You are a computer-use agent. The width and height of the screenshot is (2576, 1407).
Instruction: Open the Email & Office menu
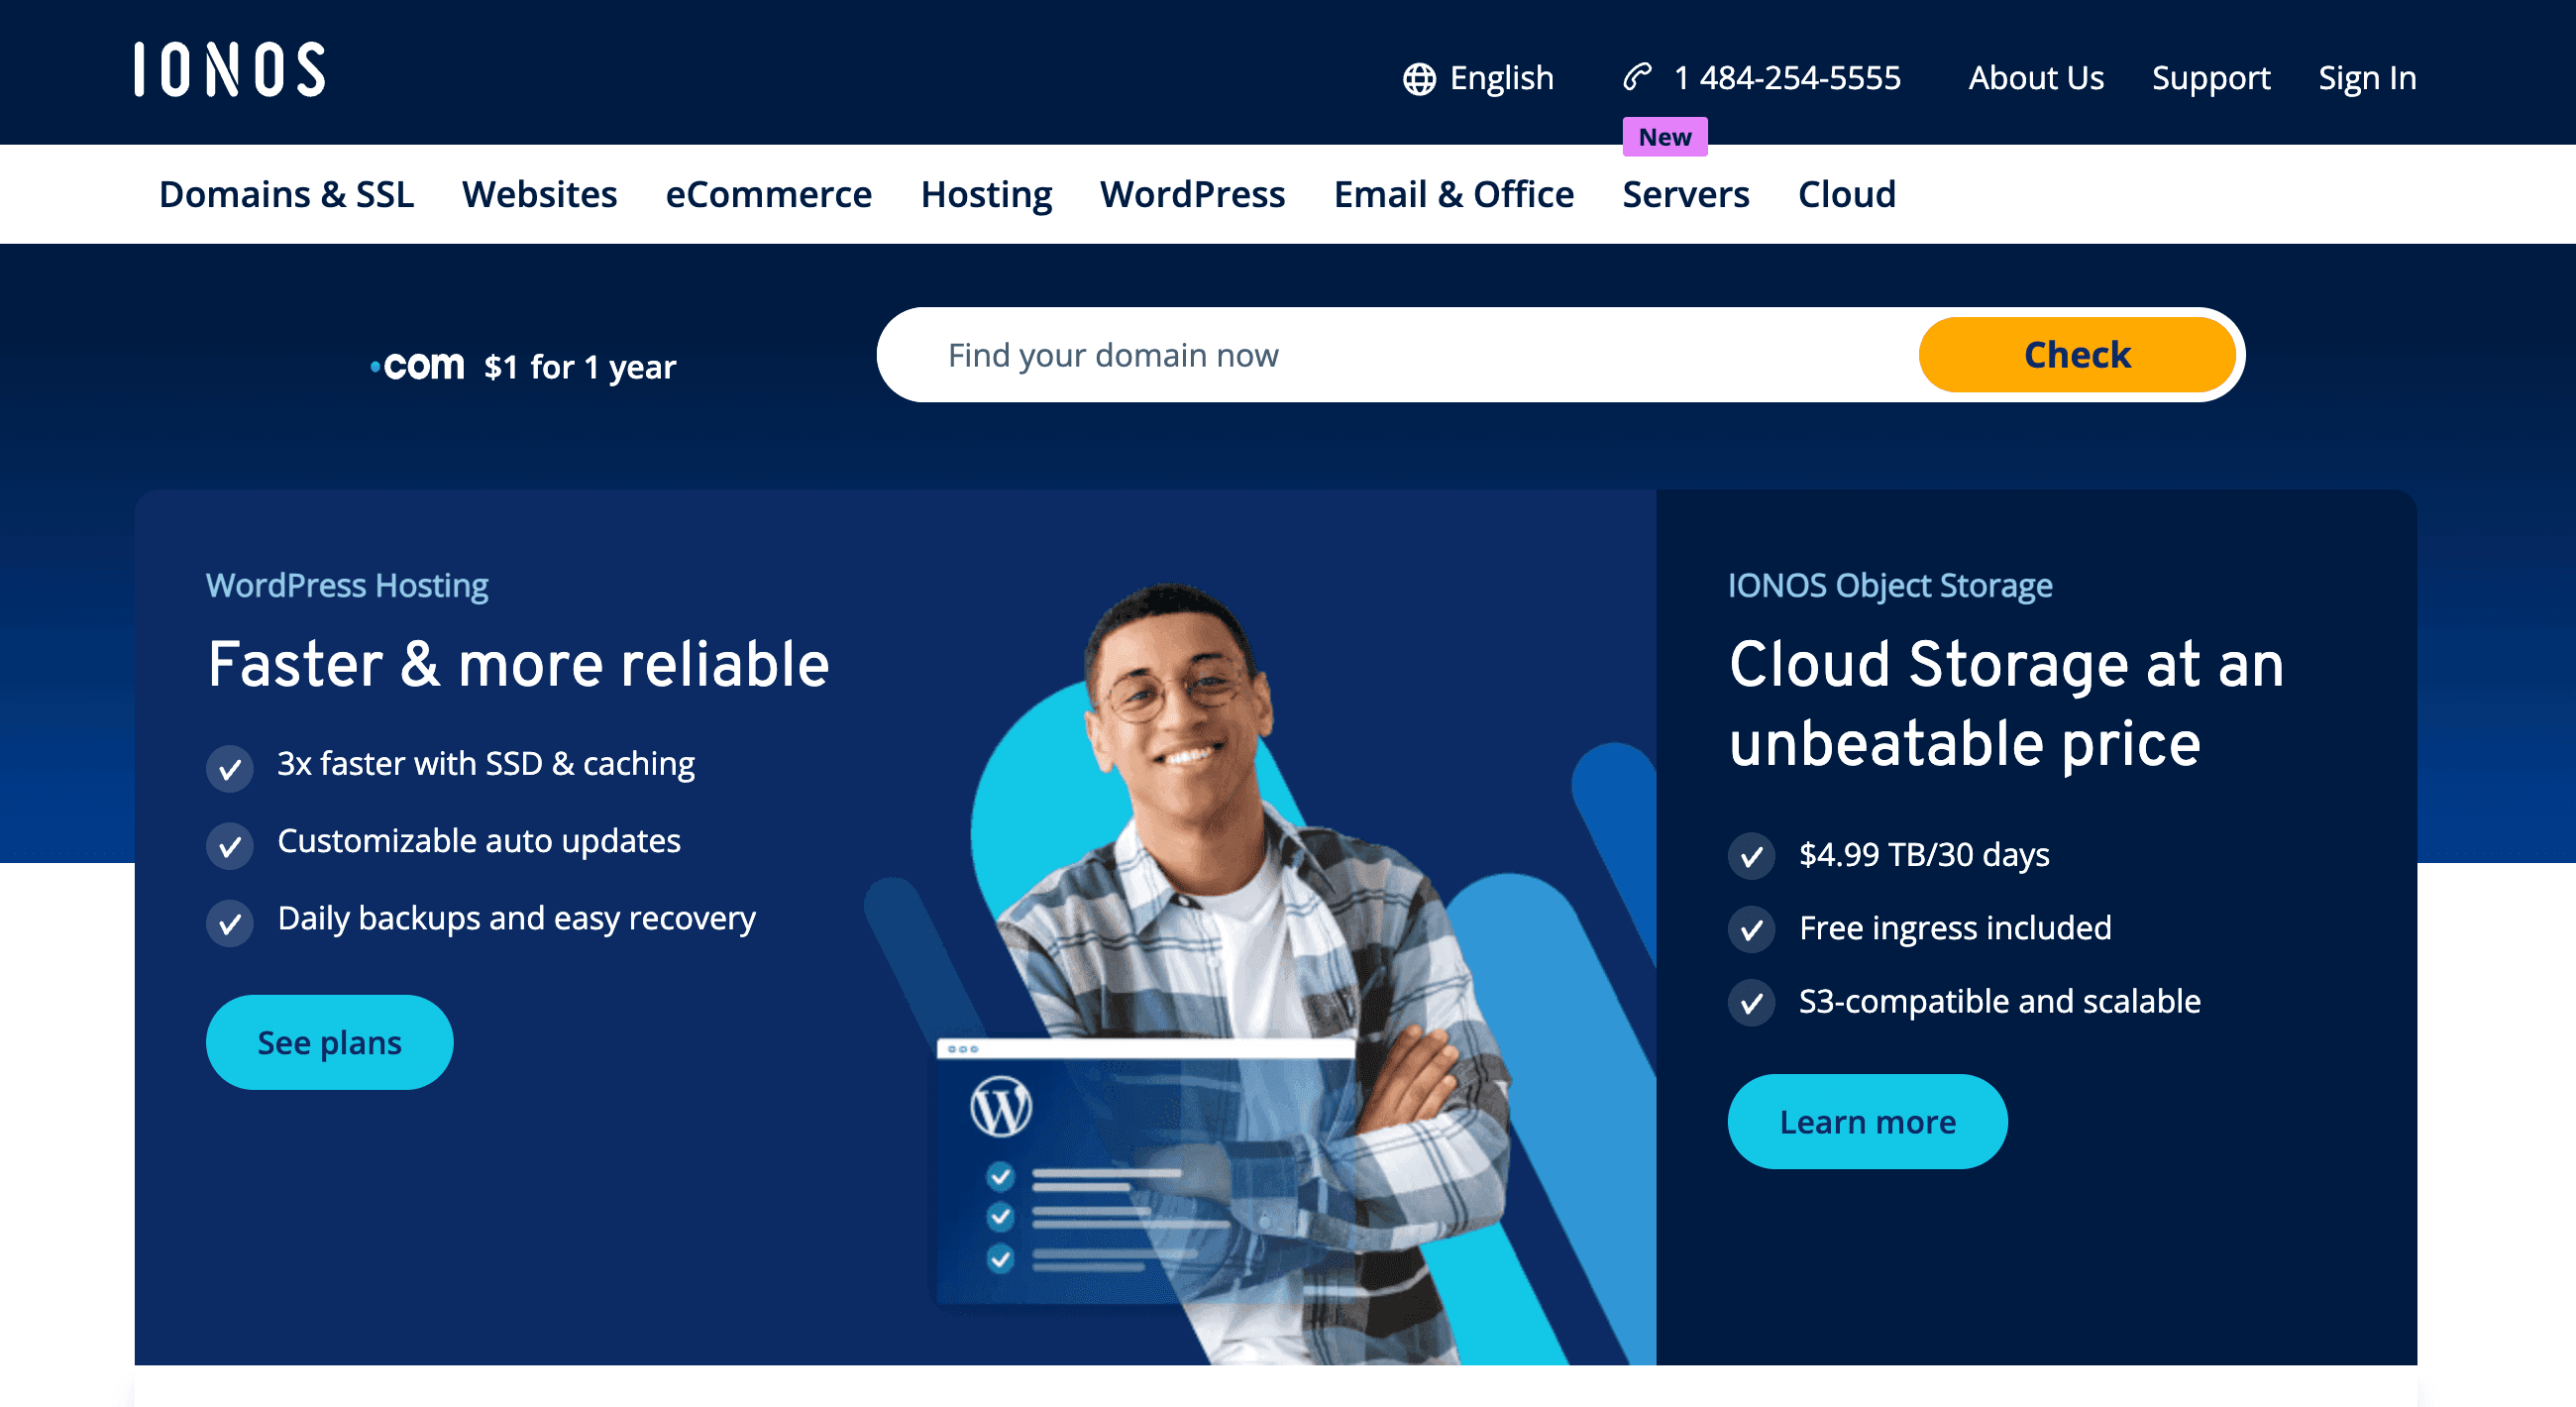(x=1453, y=194)
